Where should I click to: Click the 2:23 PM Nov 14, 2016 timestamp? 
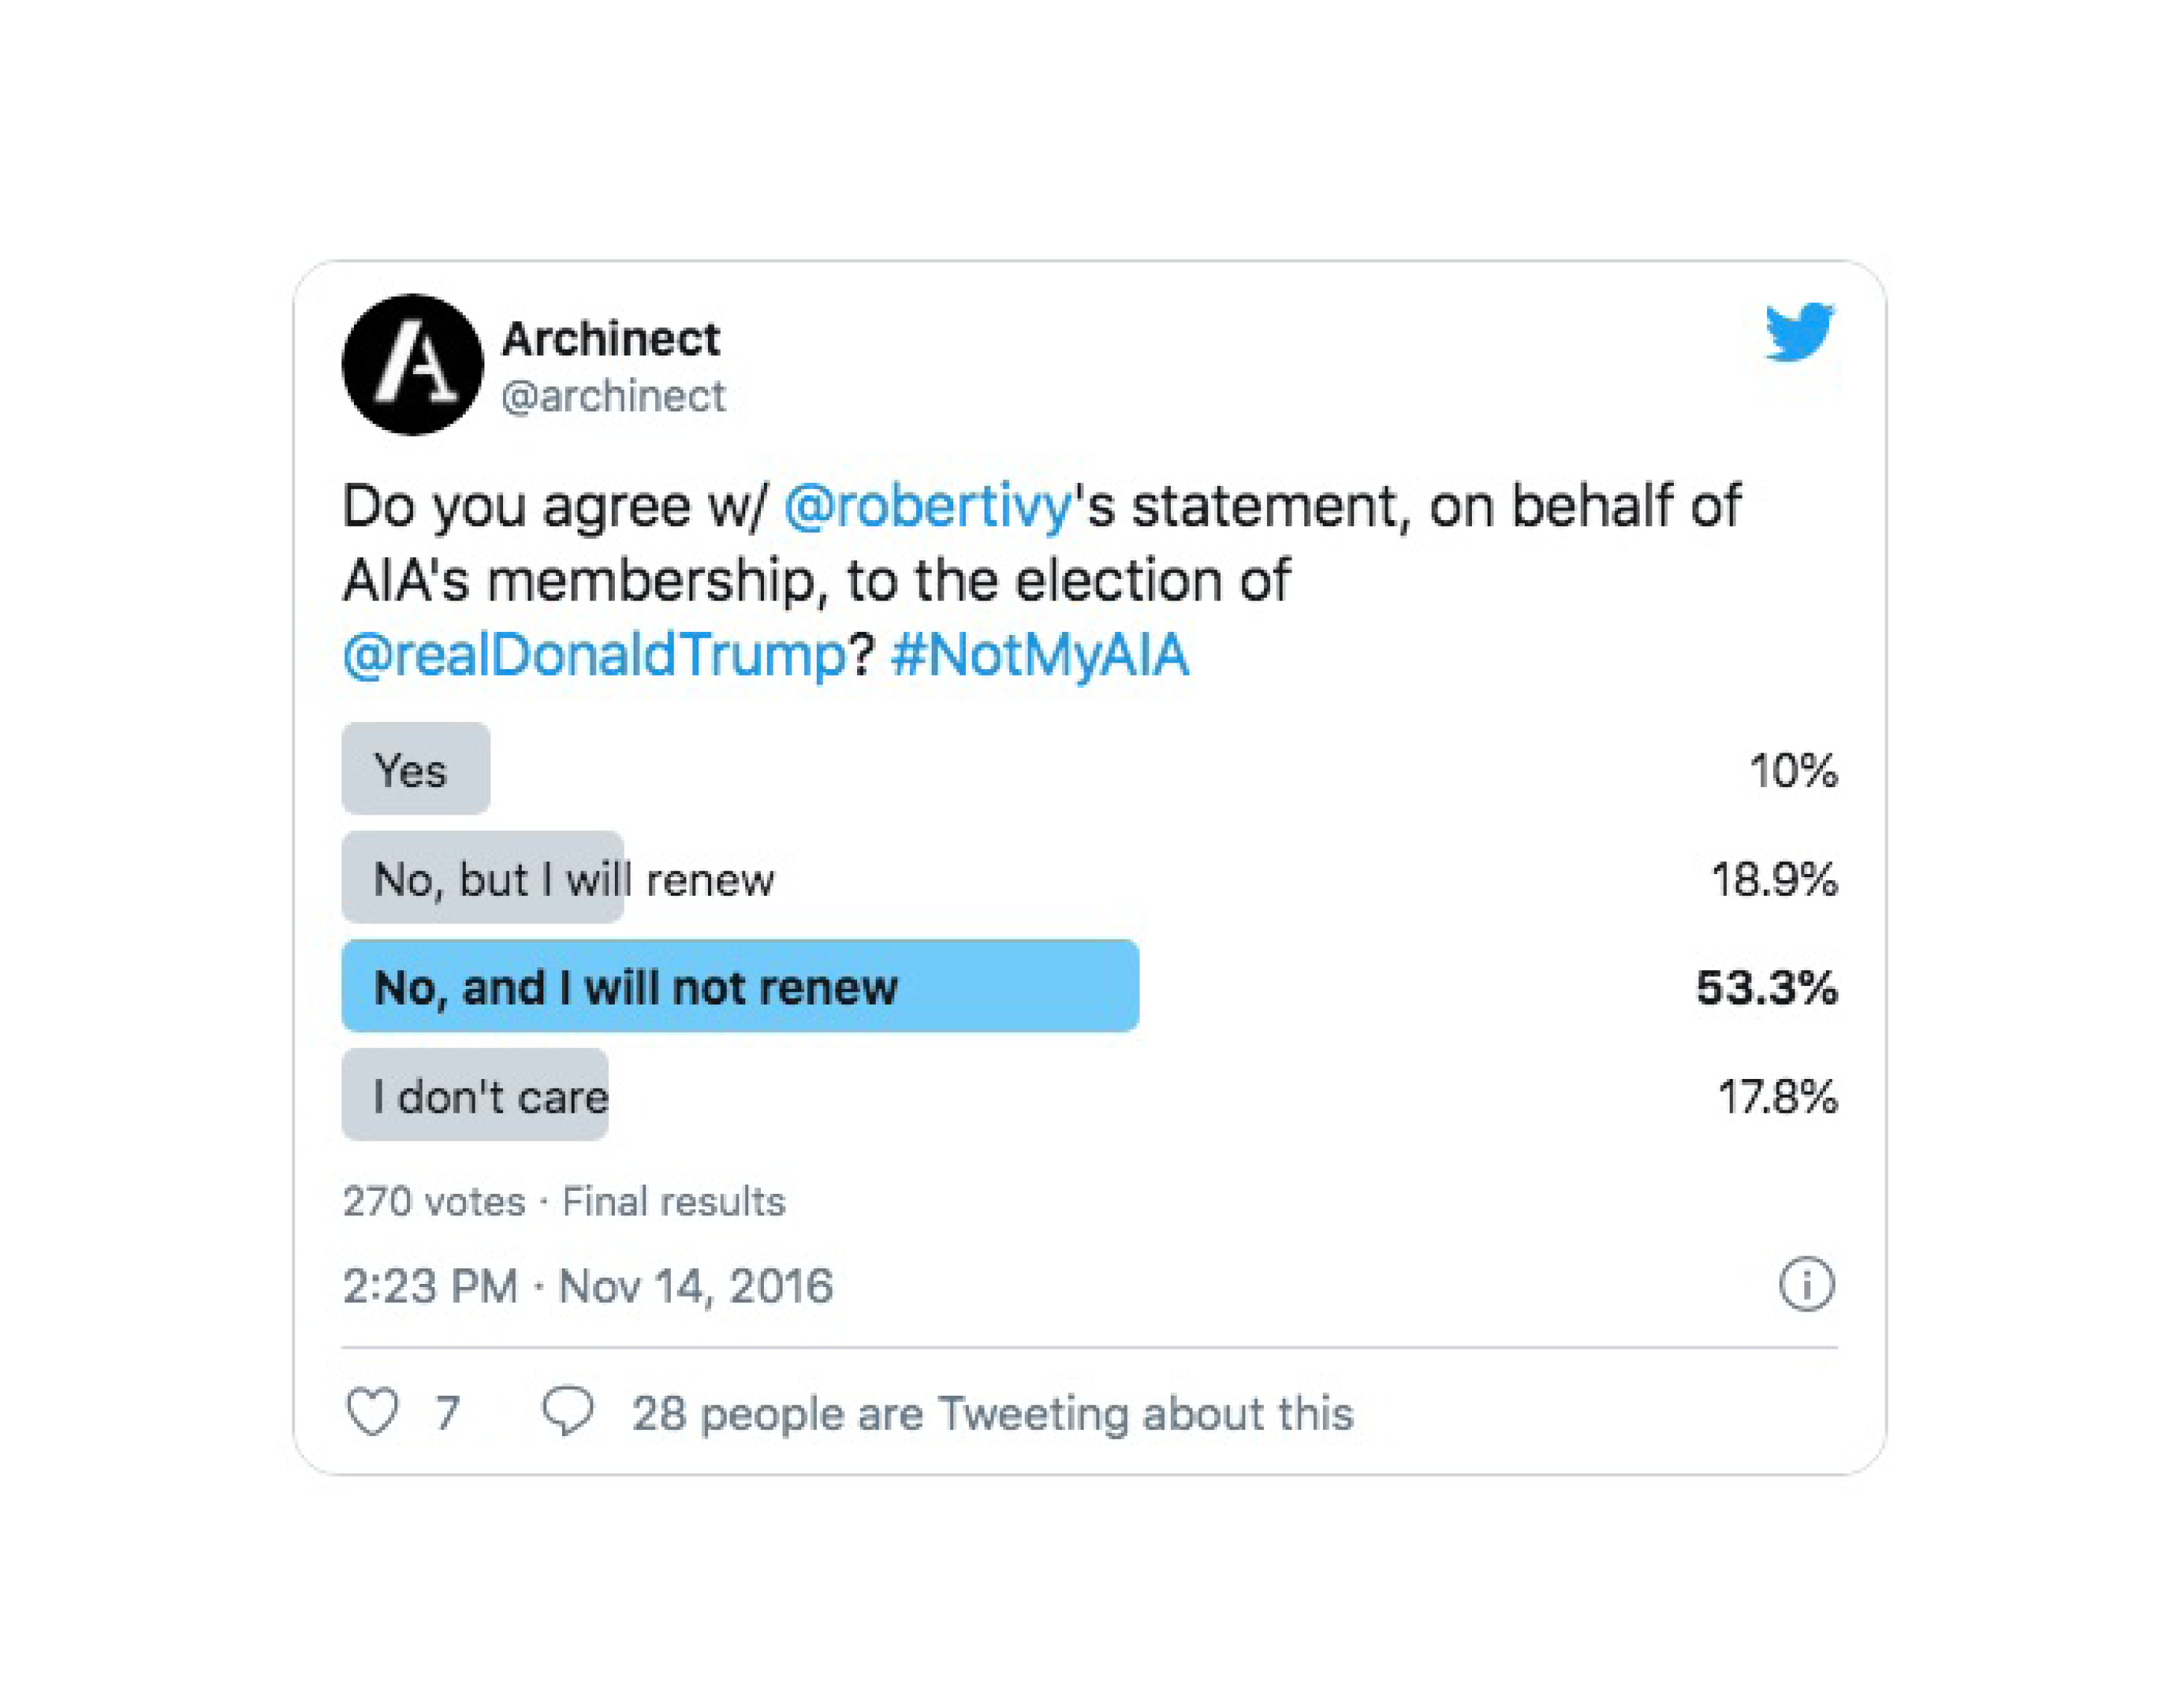(x=587, y=1286)
